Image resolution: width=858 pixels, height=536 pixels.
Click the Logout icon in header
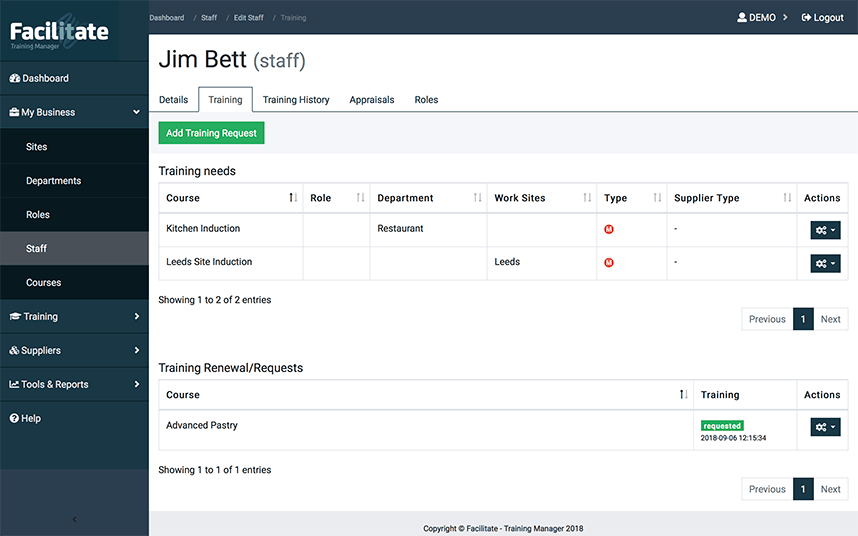coord(807,18)
